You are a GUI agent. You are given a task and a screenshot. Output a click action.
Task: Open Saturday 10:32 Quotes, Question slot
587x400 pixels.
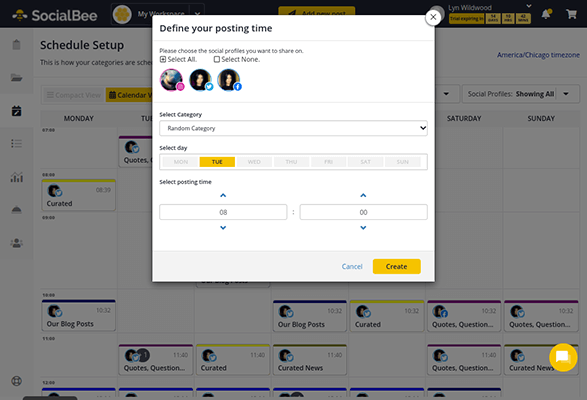click(464, 316)
